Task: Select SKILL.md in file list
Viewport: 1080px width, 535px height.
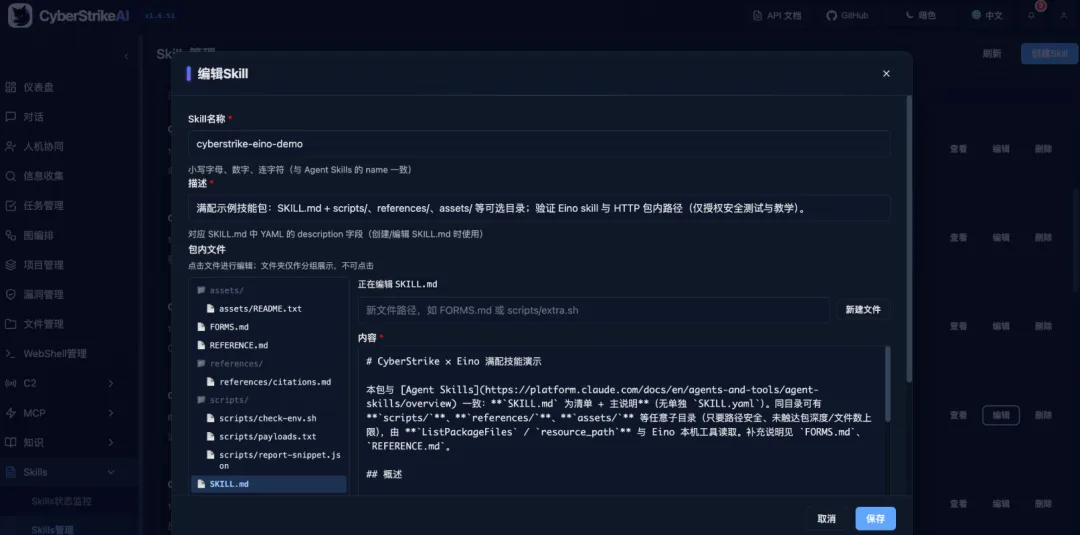Action: point(269,484)
